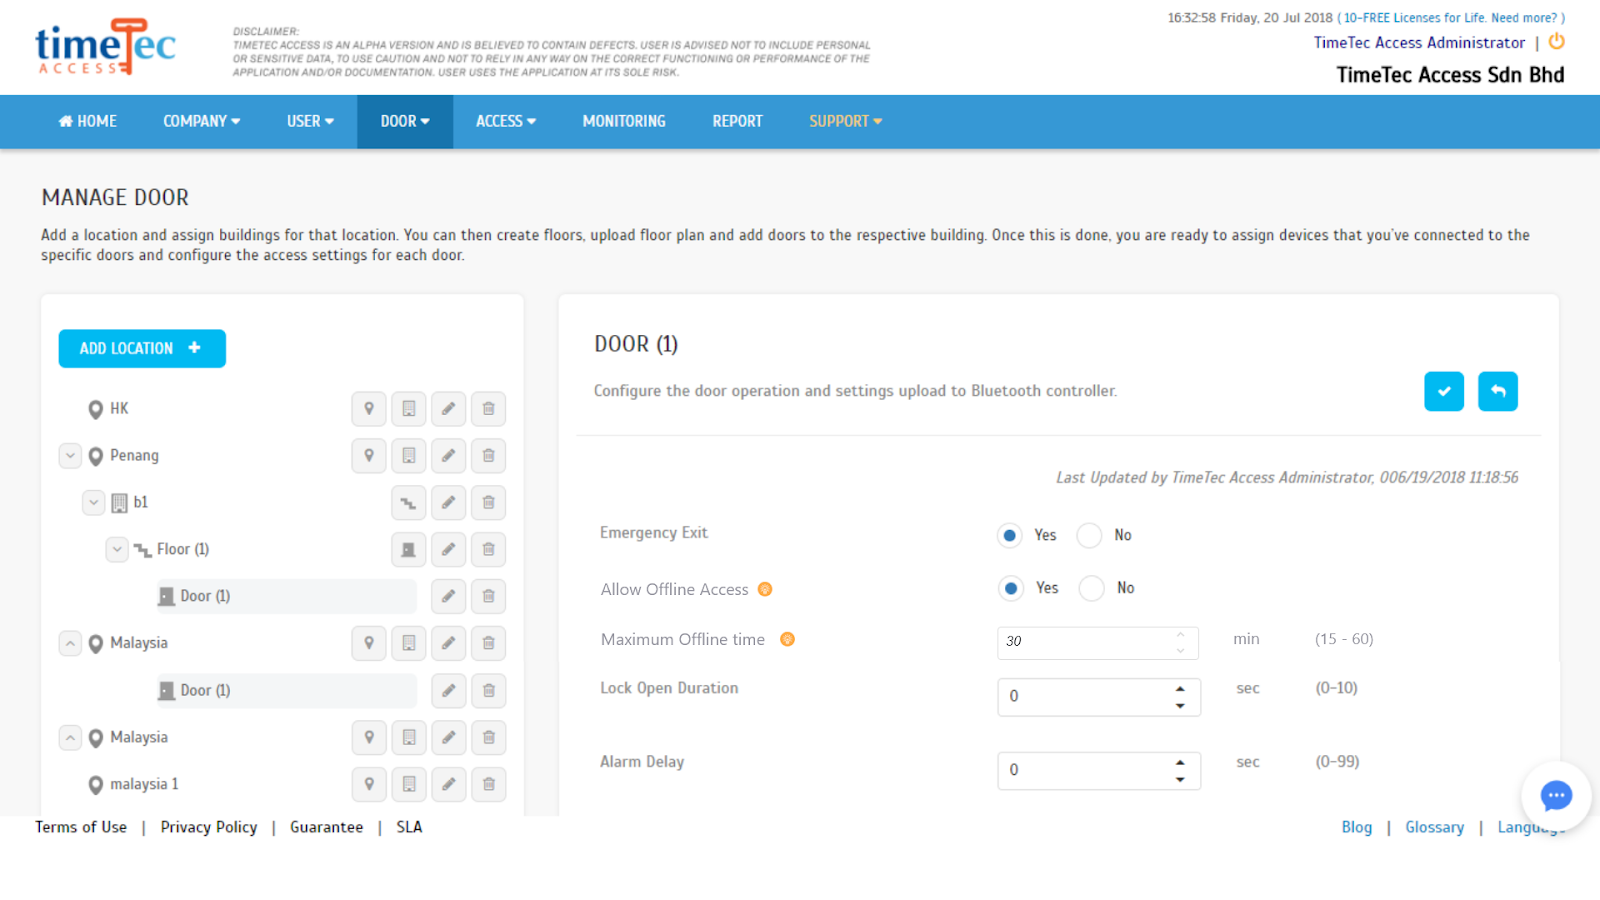Edit malaysia 1 location with pencil icon
This screenshot has height=900, width=1600.
pos(449,784)
